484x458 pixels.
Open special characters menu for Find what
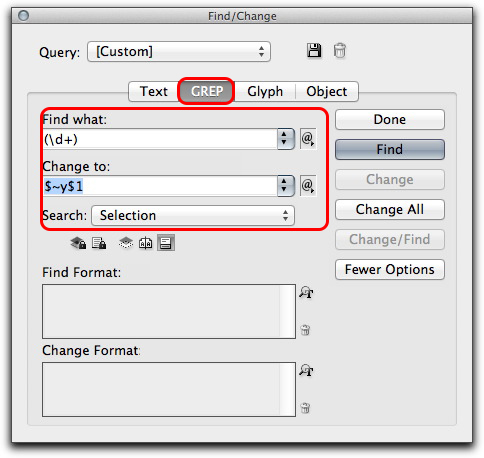click(x=308, y=139)
